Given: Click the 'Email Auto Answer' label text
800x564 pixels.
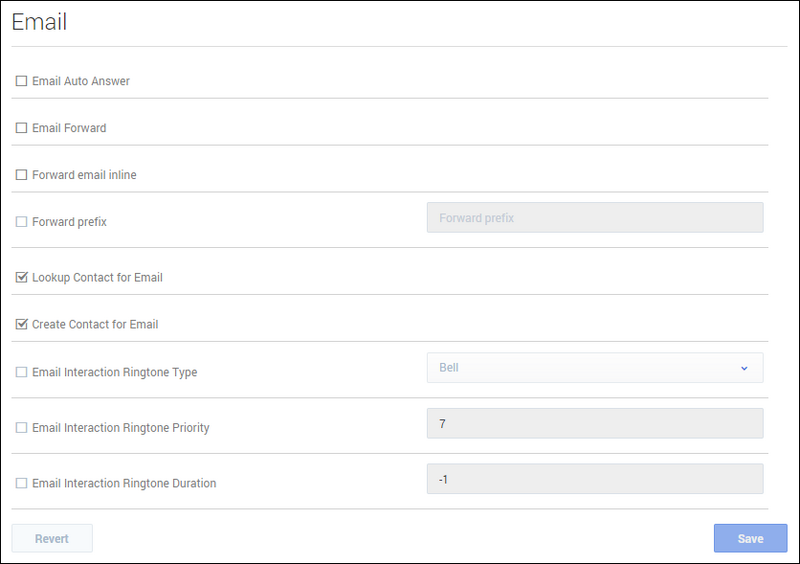Looking at the screenshot, I should pos(81,81).
